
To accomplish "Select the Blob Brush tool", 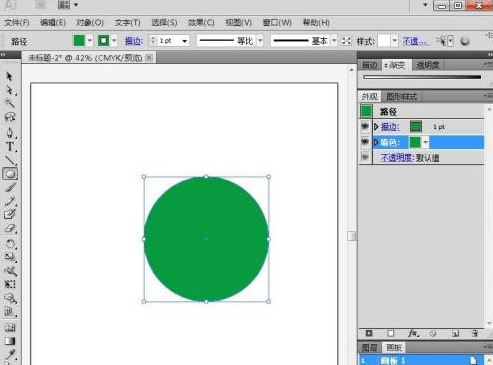I will 9,214.
